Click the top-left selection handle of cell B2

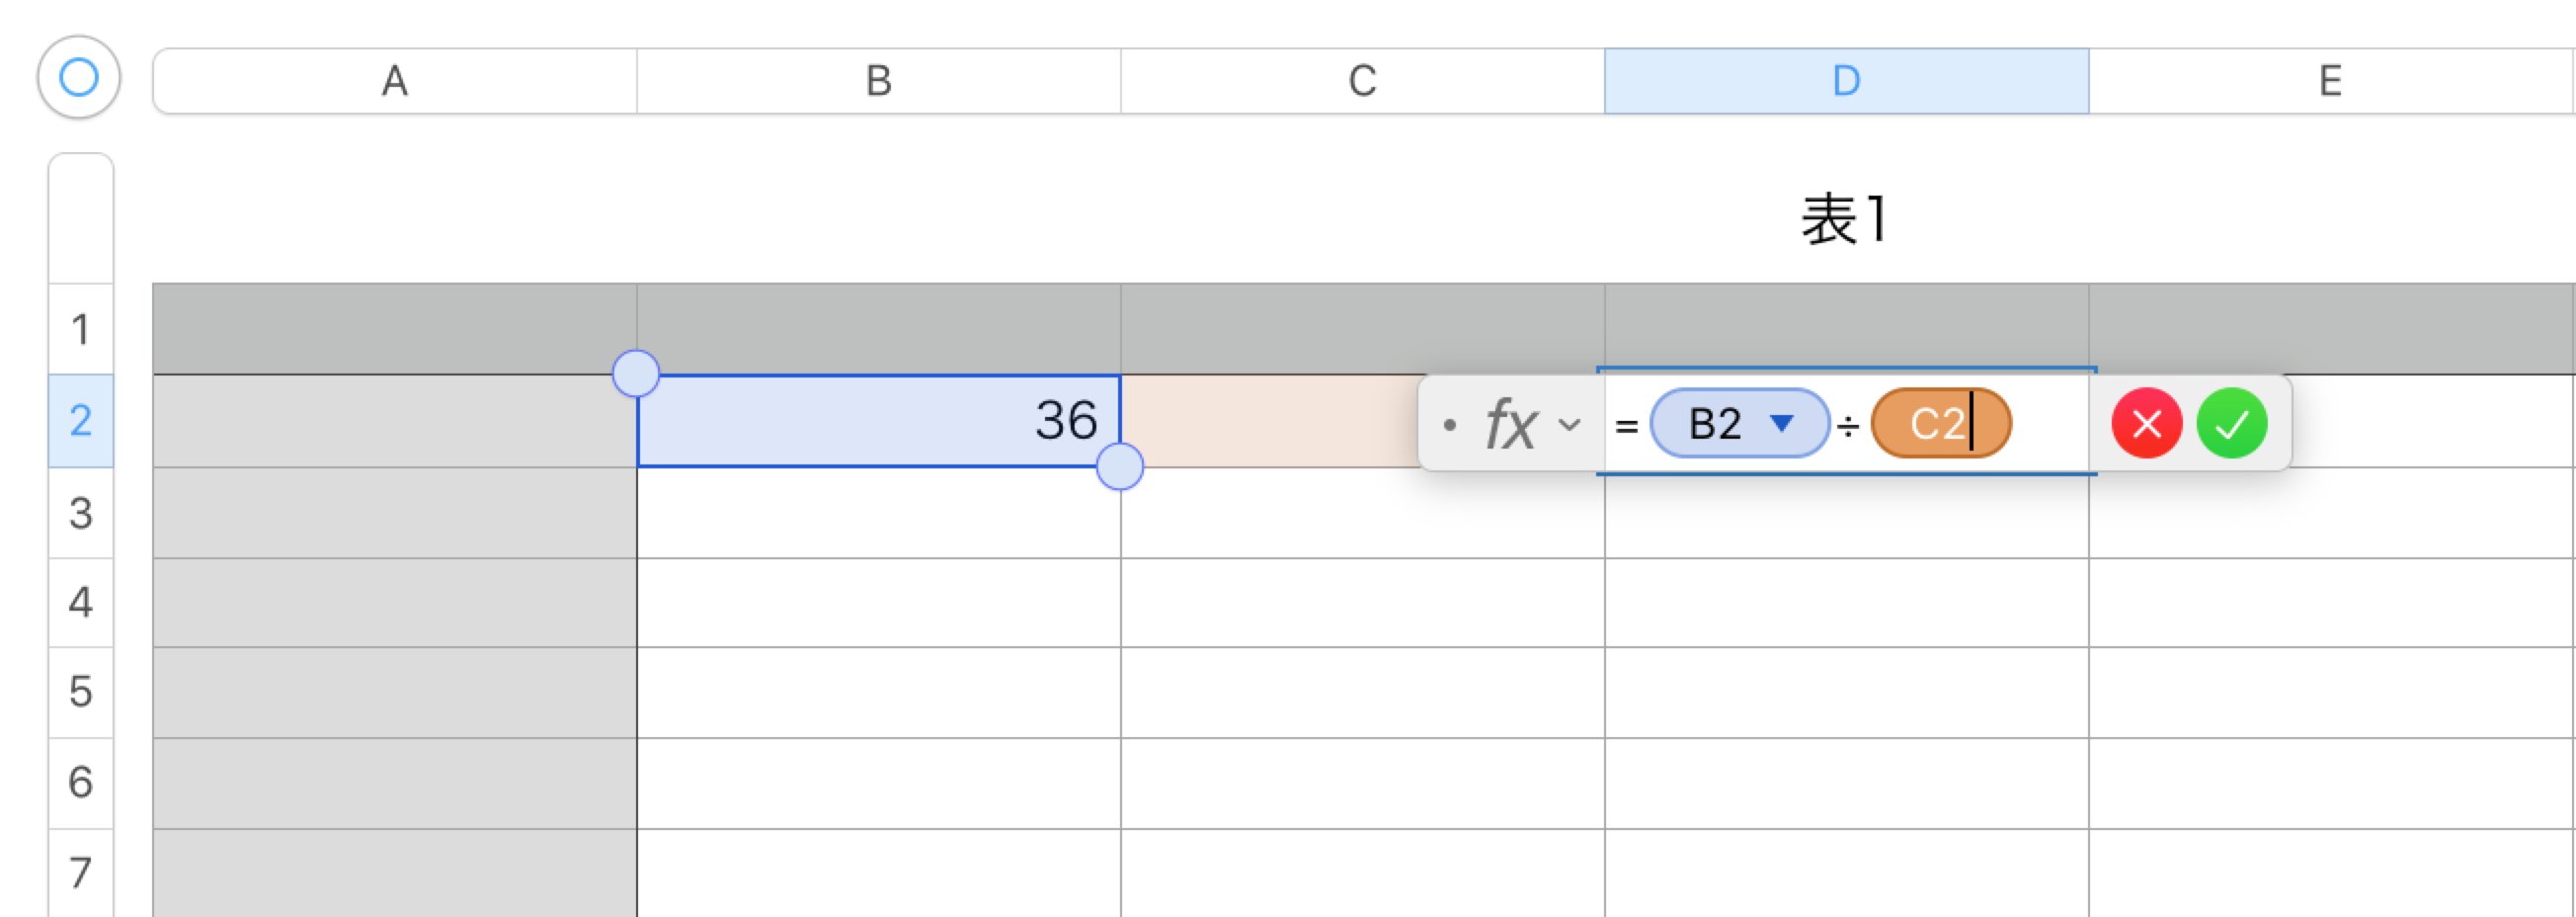point(636,374)
